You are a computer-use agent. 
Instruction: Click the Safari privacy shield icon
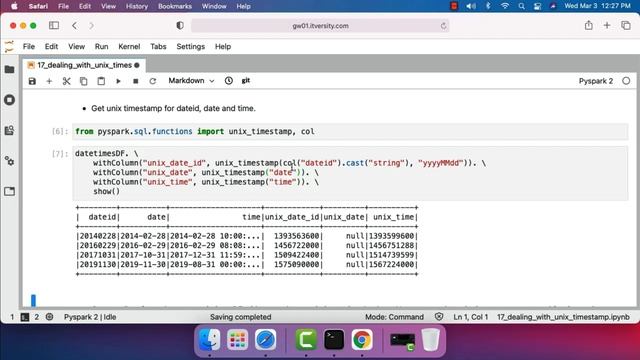[180, 25]
